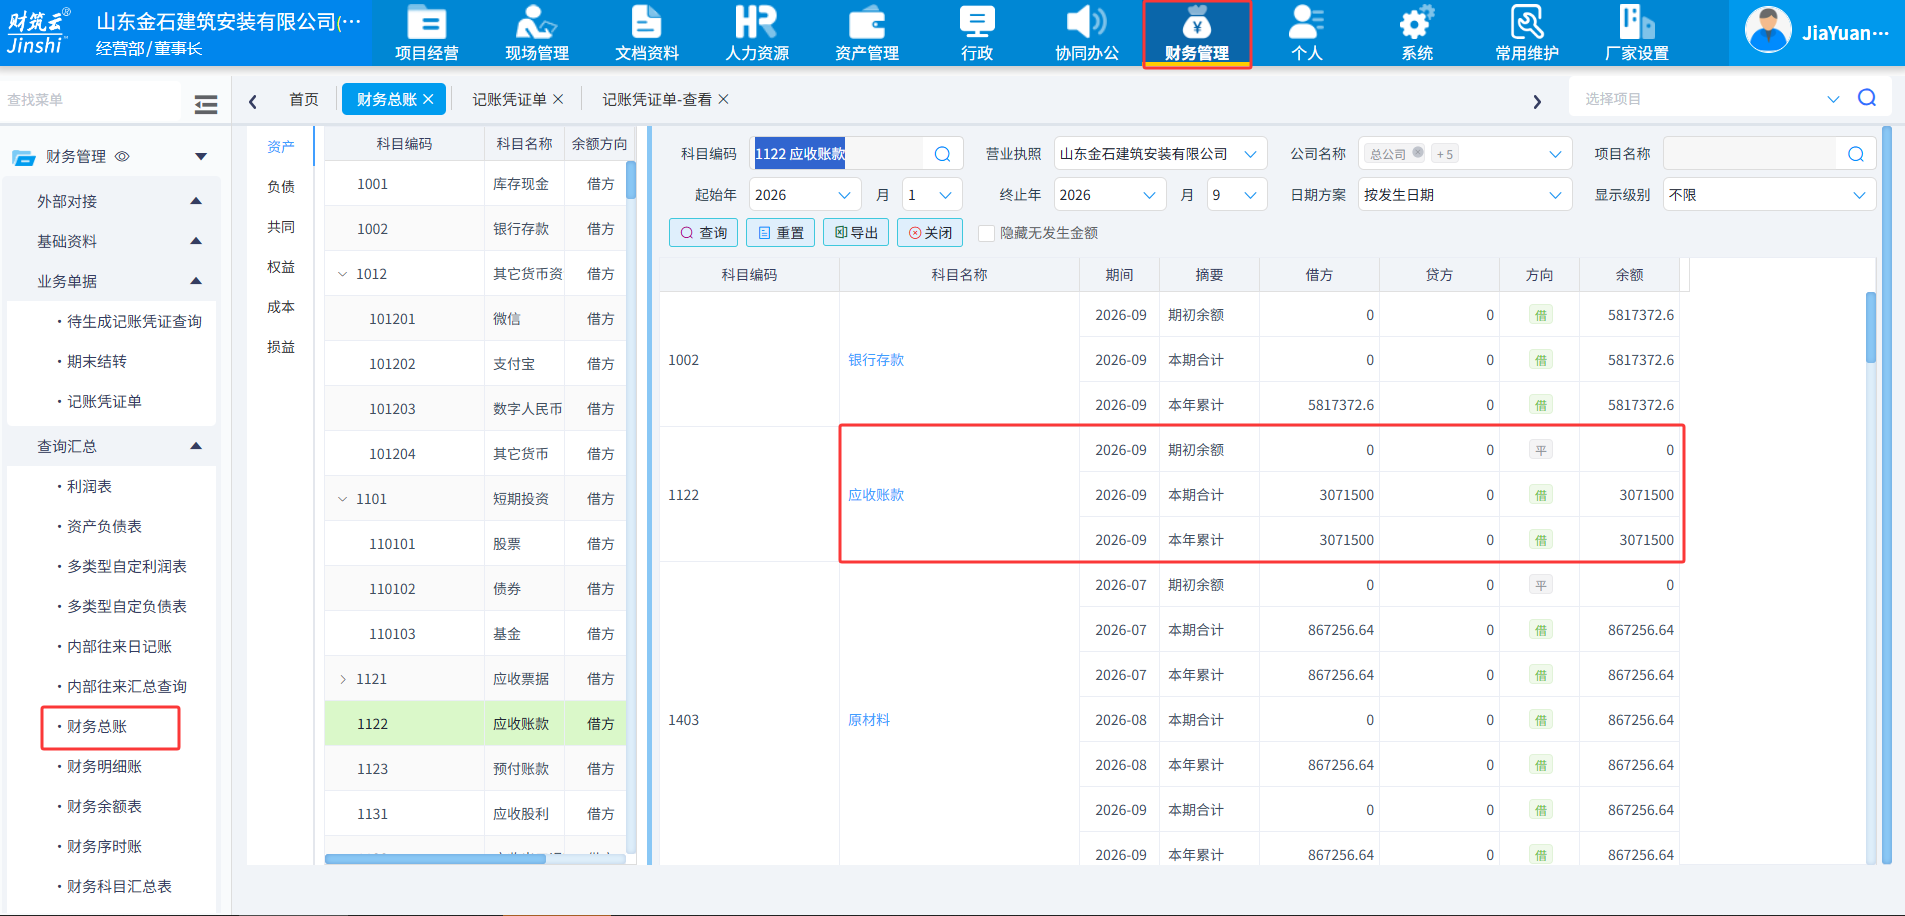
Task: Open the 营业执照 company dropdown
Action: point(1161,154)
